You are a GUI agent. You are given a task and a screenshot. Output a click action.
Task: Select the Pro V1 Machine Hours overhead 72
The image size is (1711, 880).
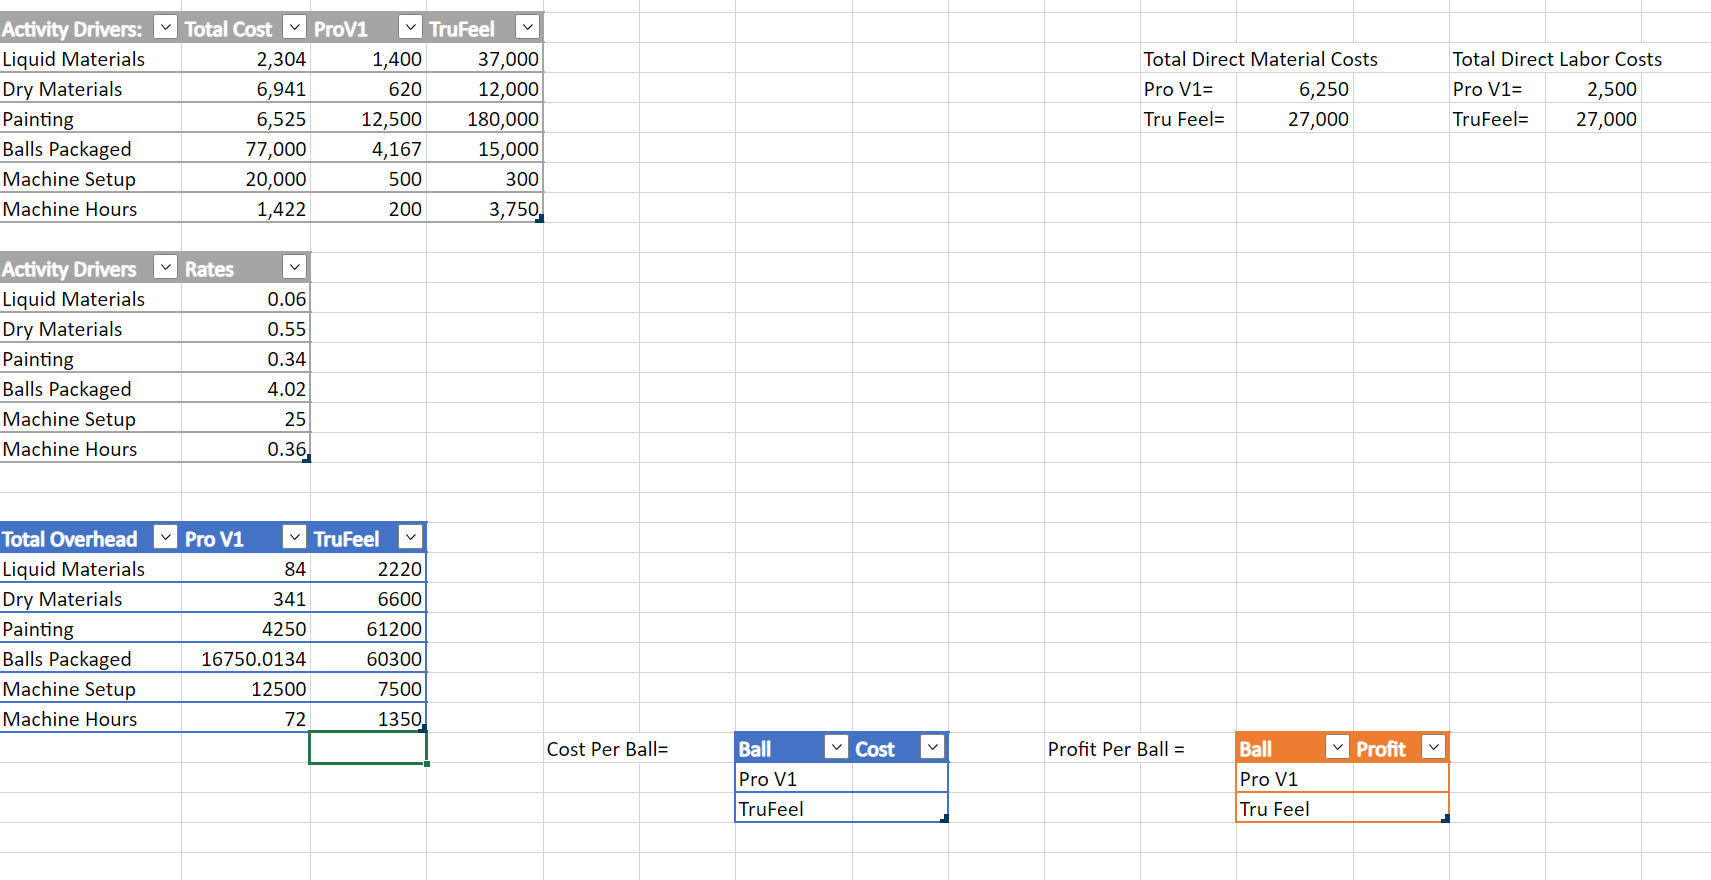point(246,719)
